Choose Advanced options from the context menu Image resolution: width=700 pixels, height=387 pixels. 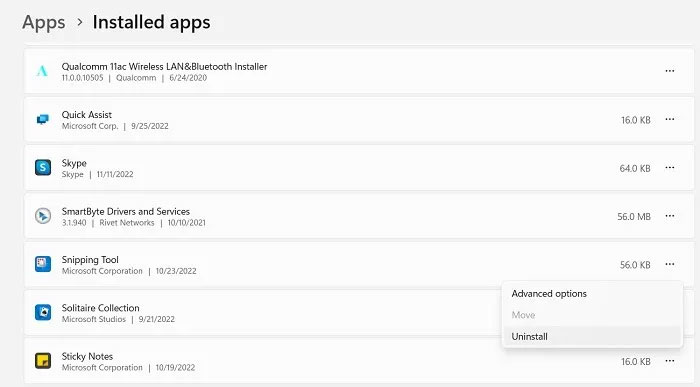[592, 294]
